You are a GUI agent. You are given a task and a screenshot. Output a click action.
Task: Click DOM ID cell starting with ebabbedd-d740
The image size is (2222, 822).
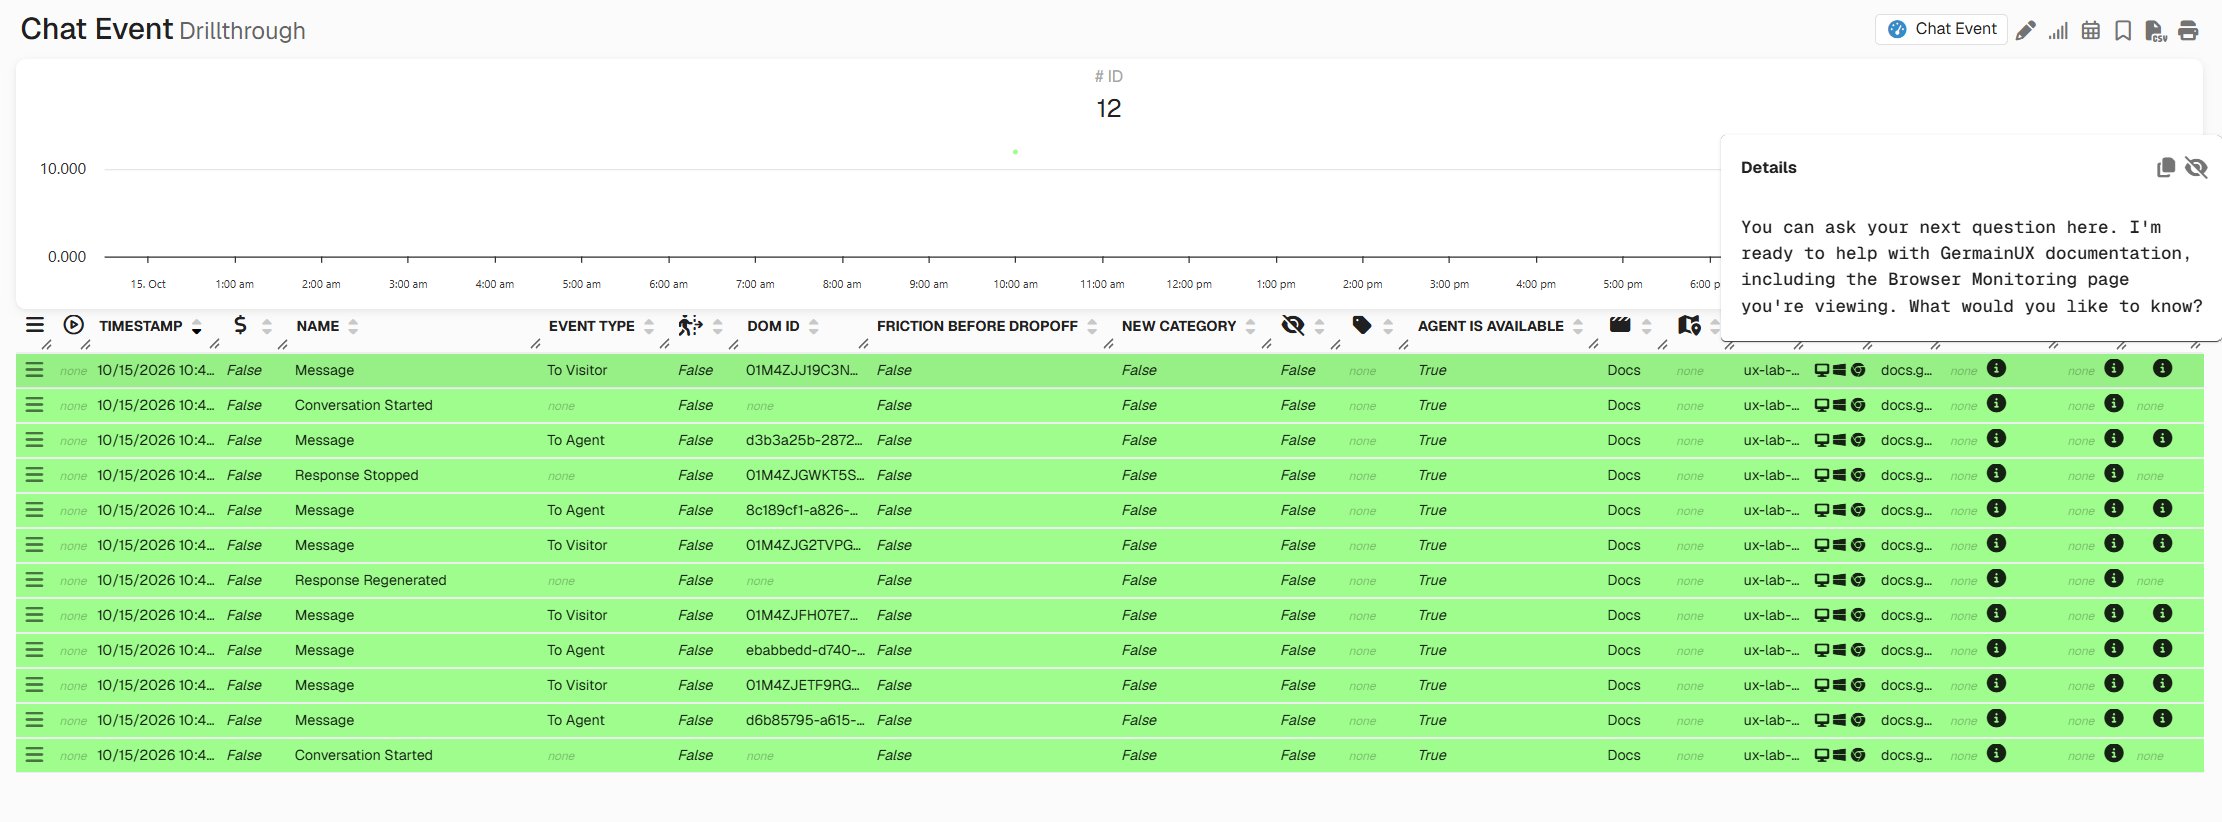[805, 650]
